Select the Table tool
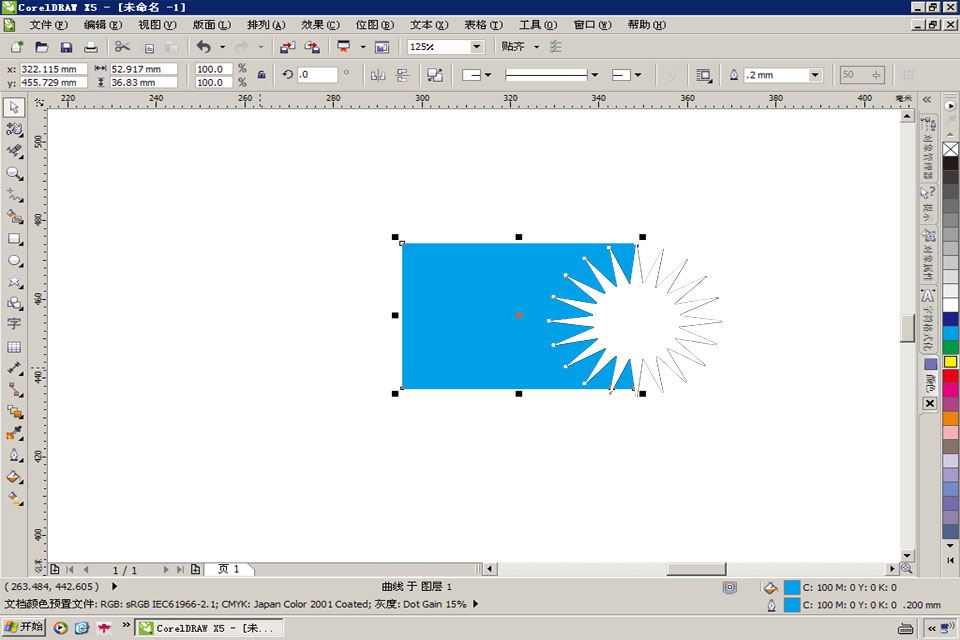The image size is (960, 640). pyautogui.click(x=14, y=347)
